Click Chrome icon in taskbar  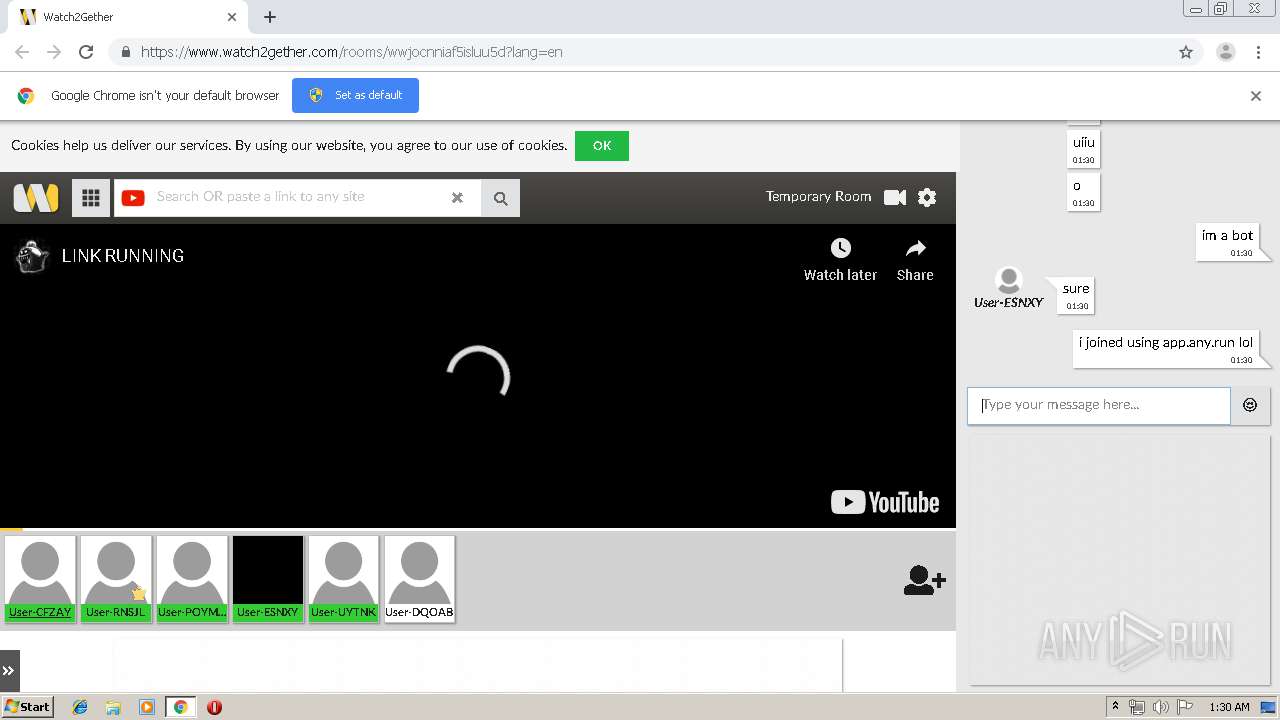click(x=180, y=707)
